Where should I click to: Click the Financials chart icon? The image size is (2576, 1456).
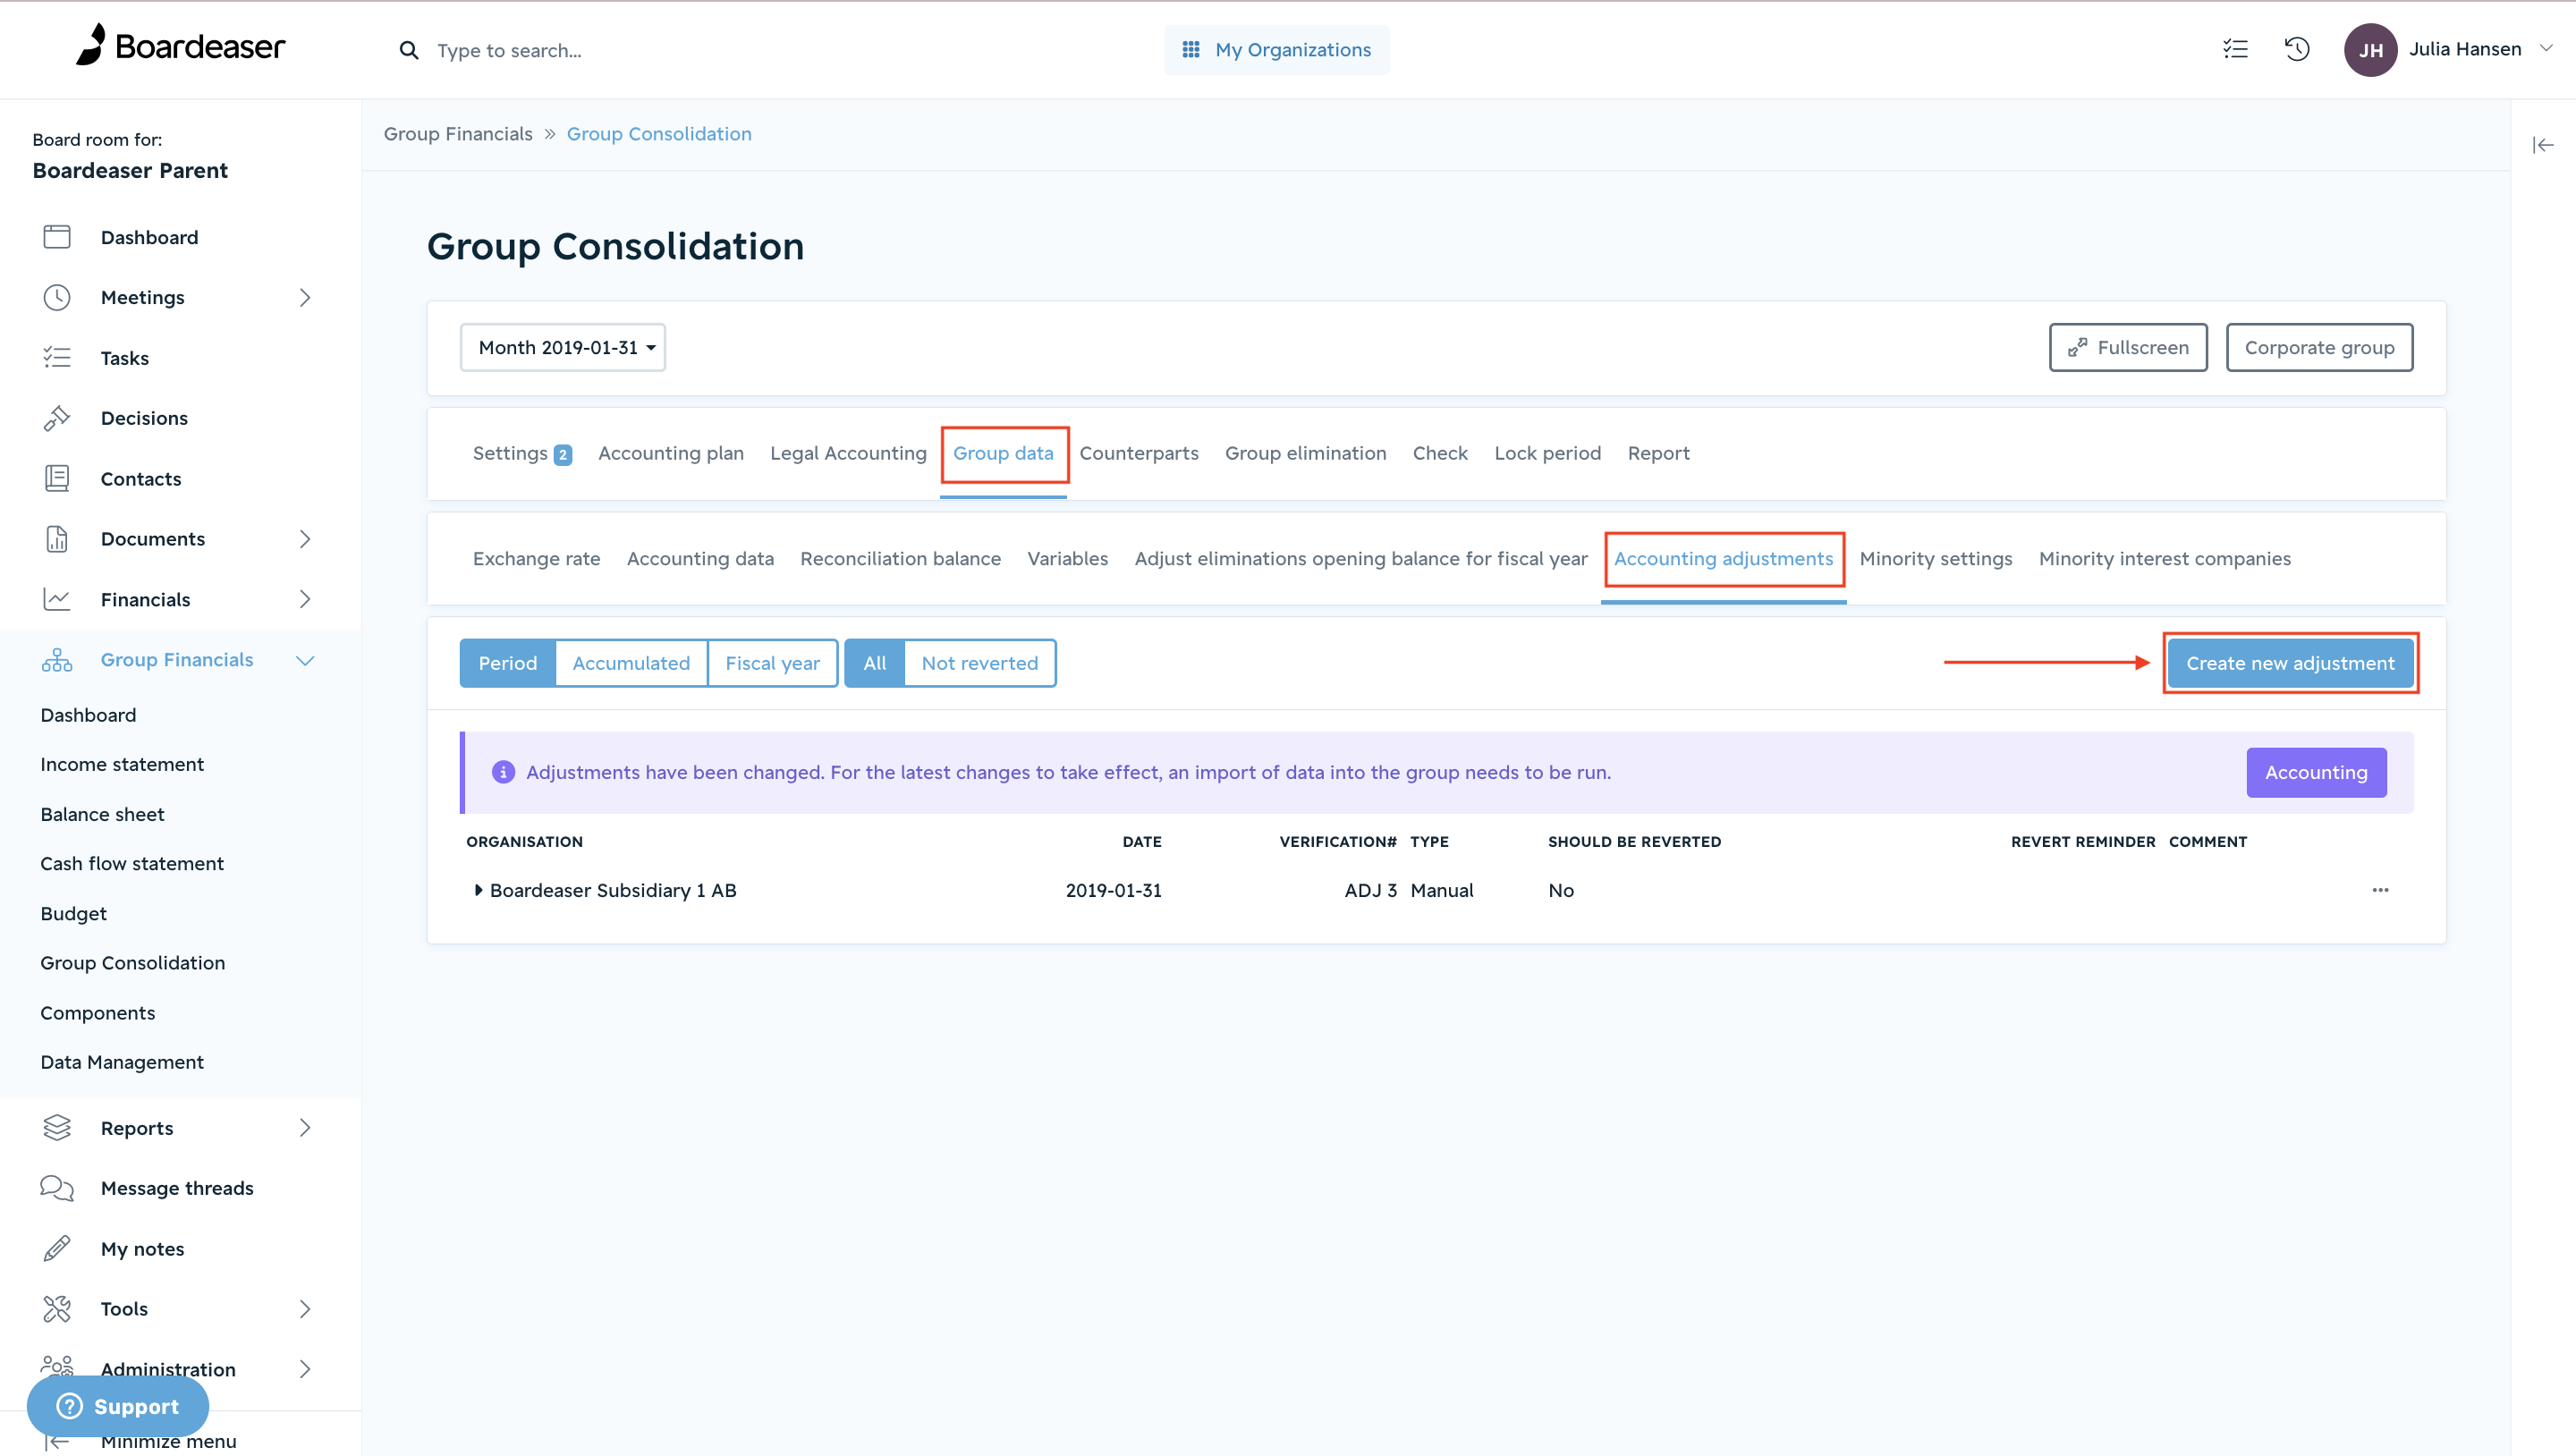(x=57, y=599)
